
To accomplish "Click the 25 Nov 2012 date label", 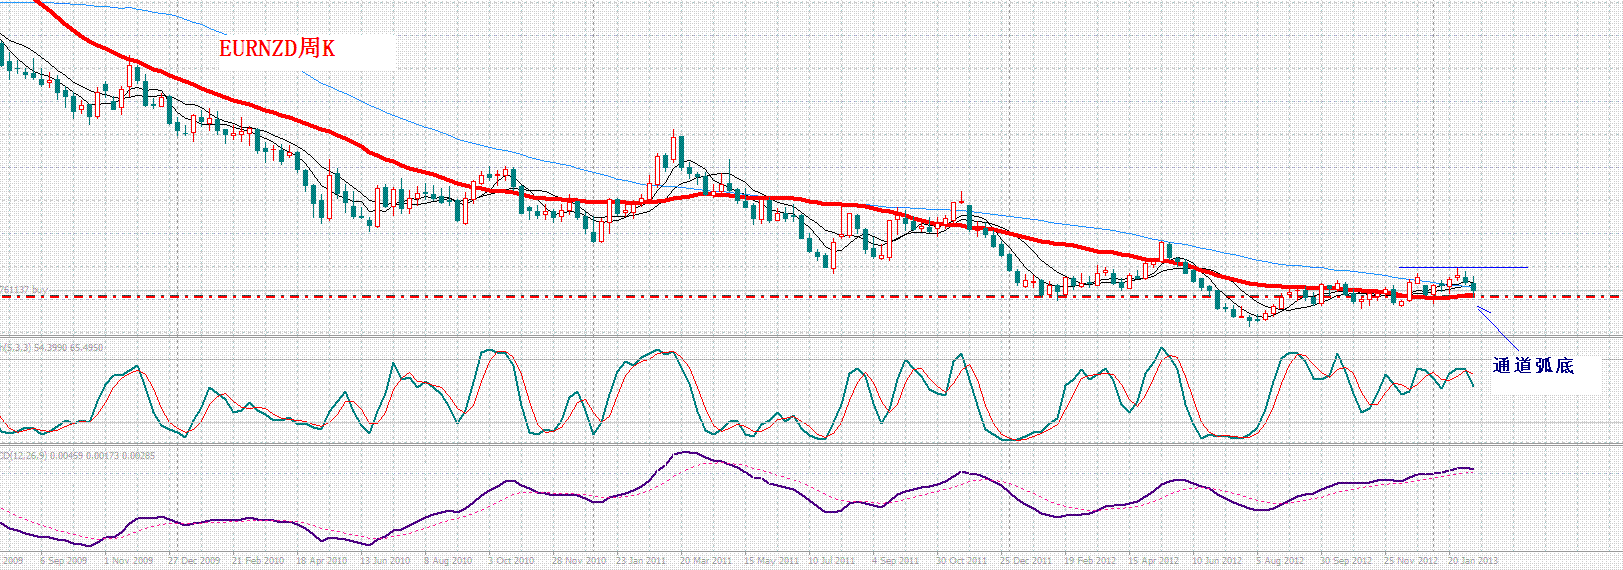I will [1411, 561].
